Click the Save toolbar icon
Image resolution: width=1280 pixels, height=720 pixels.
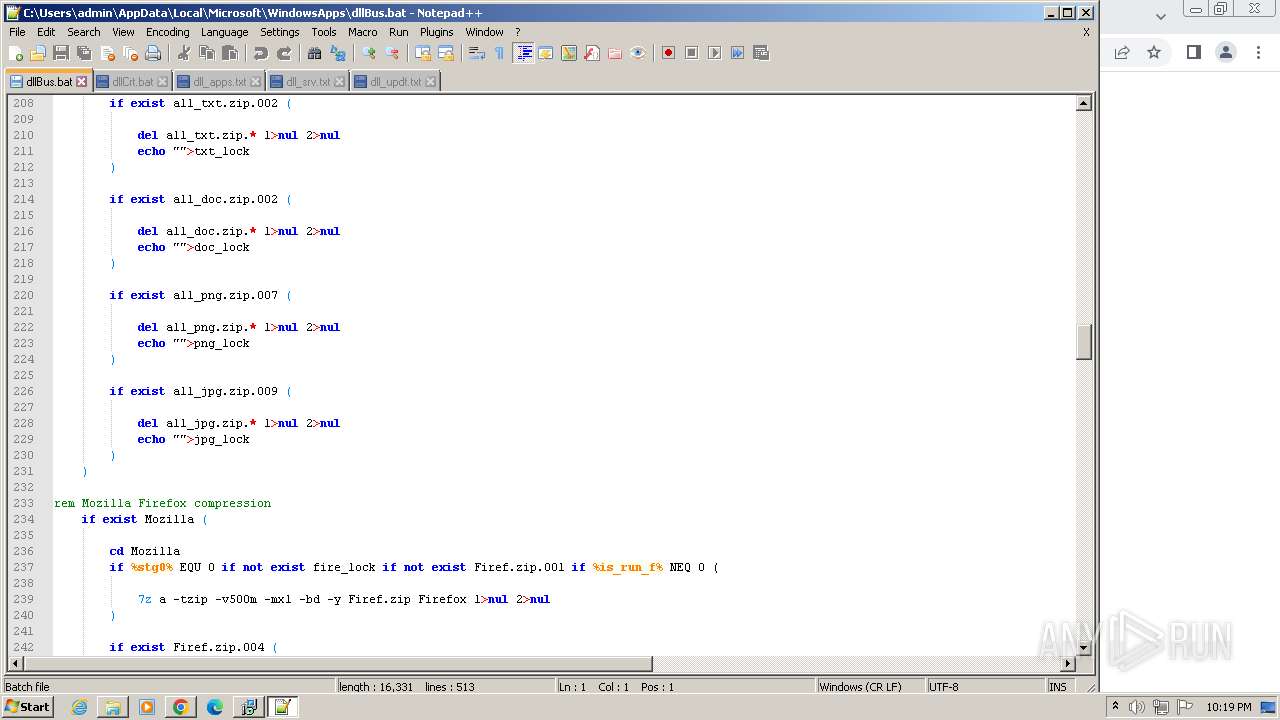coord(61,53)
